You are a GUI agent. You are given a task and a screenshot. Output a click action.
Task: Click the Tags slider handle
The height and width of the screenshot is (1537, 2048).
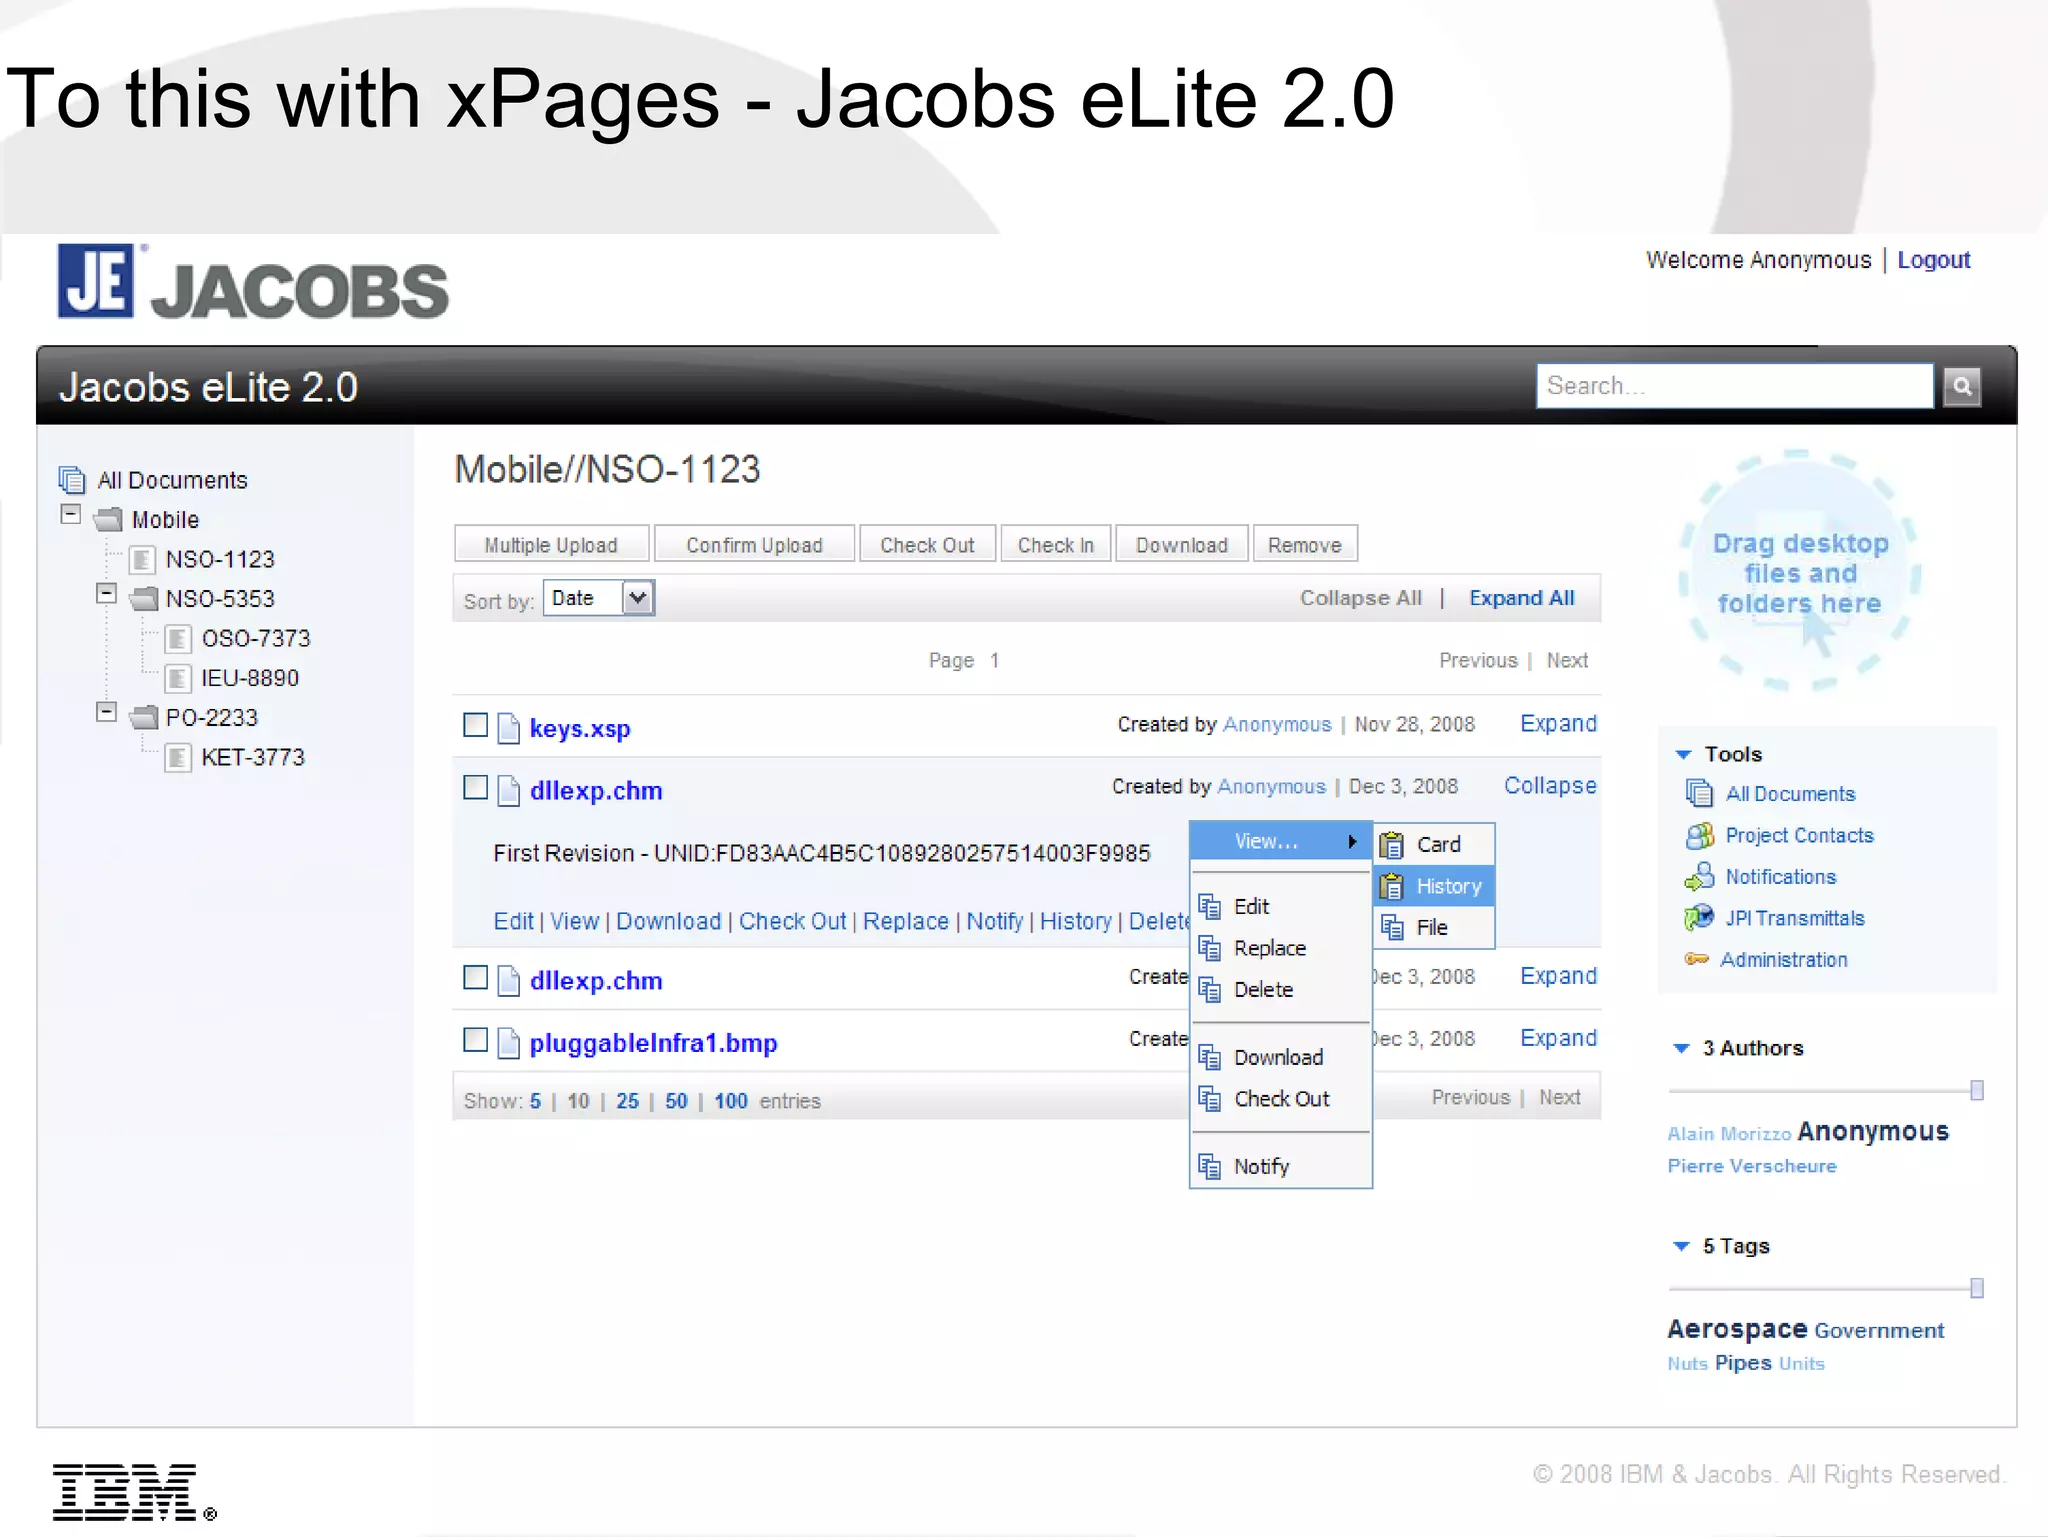point(1976,1289)
